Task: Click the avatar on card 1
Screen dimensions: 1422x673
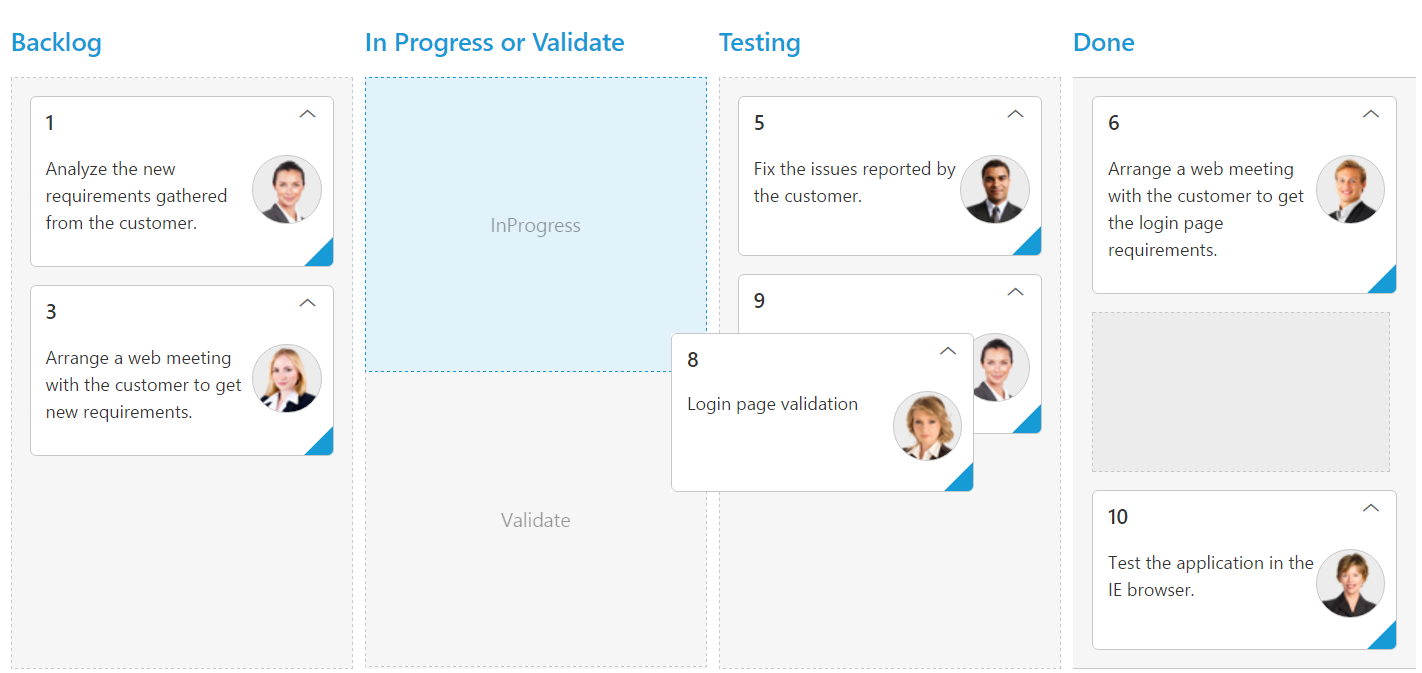Action: [287, 190]
